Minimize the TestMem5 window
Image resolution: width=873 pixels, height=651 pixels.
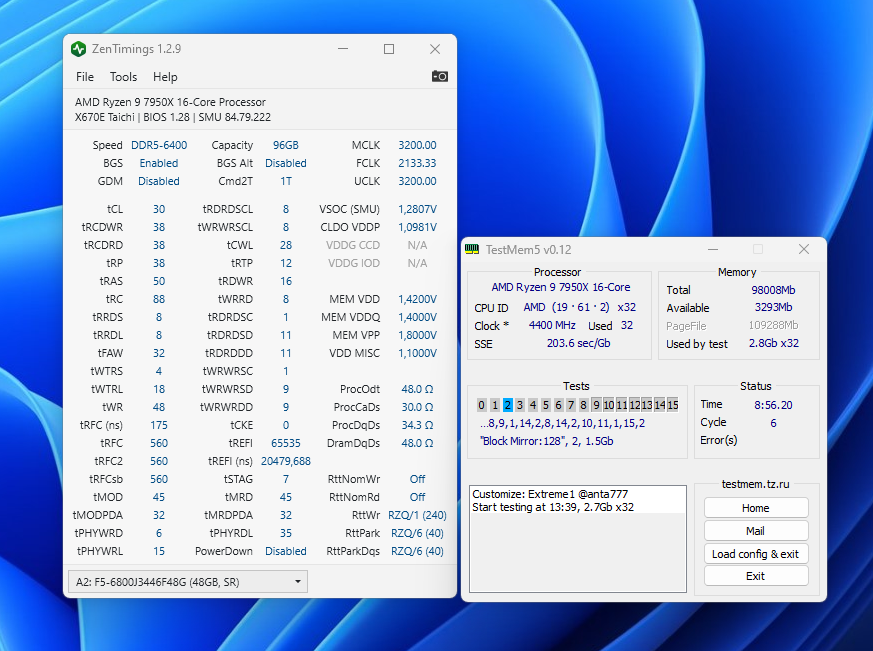point(711,249)
